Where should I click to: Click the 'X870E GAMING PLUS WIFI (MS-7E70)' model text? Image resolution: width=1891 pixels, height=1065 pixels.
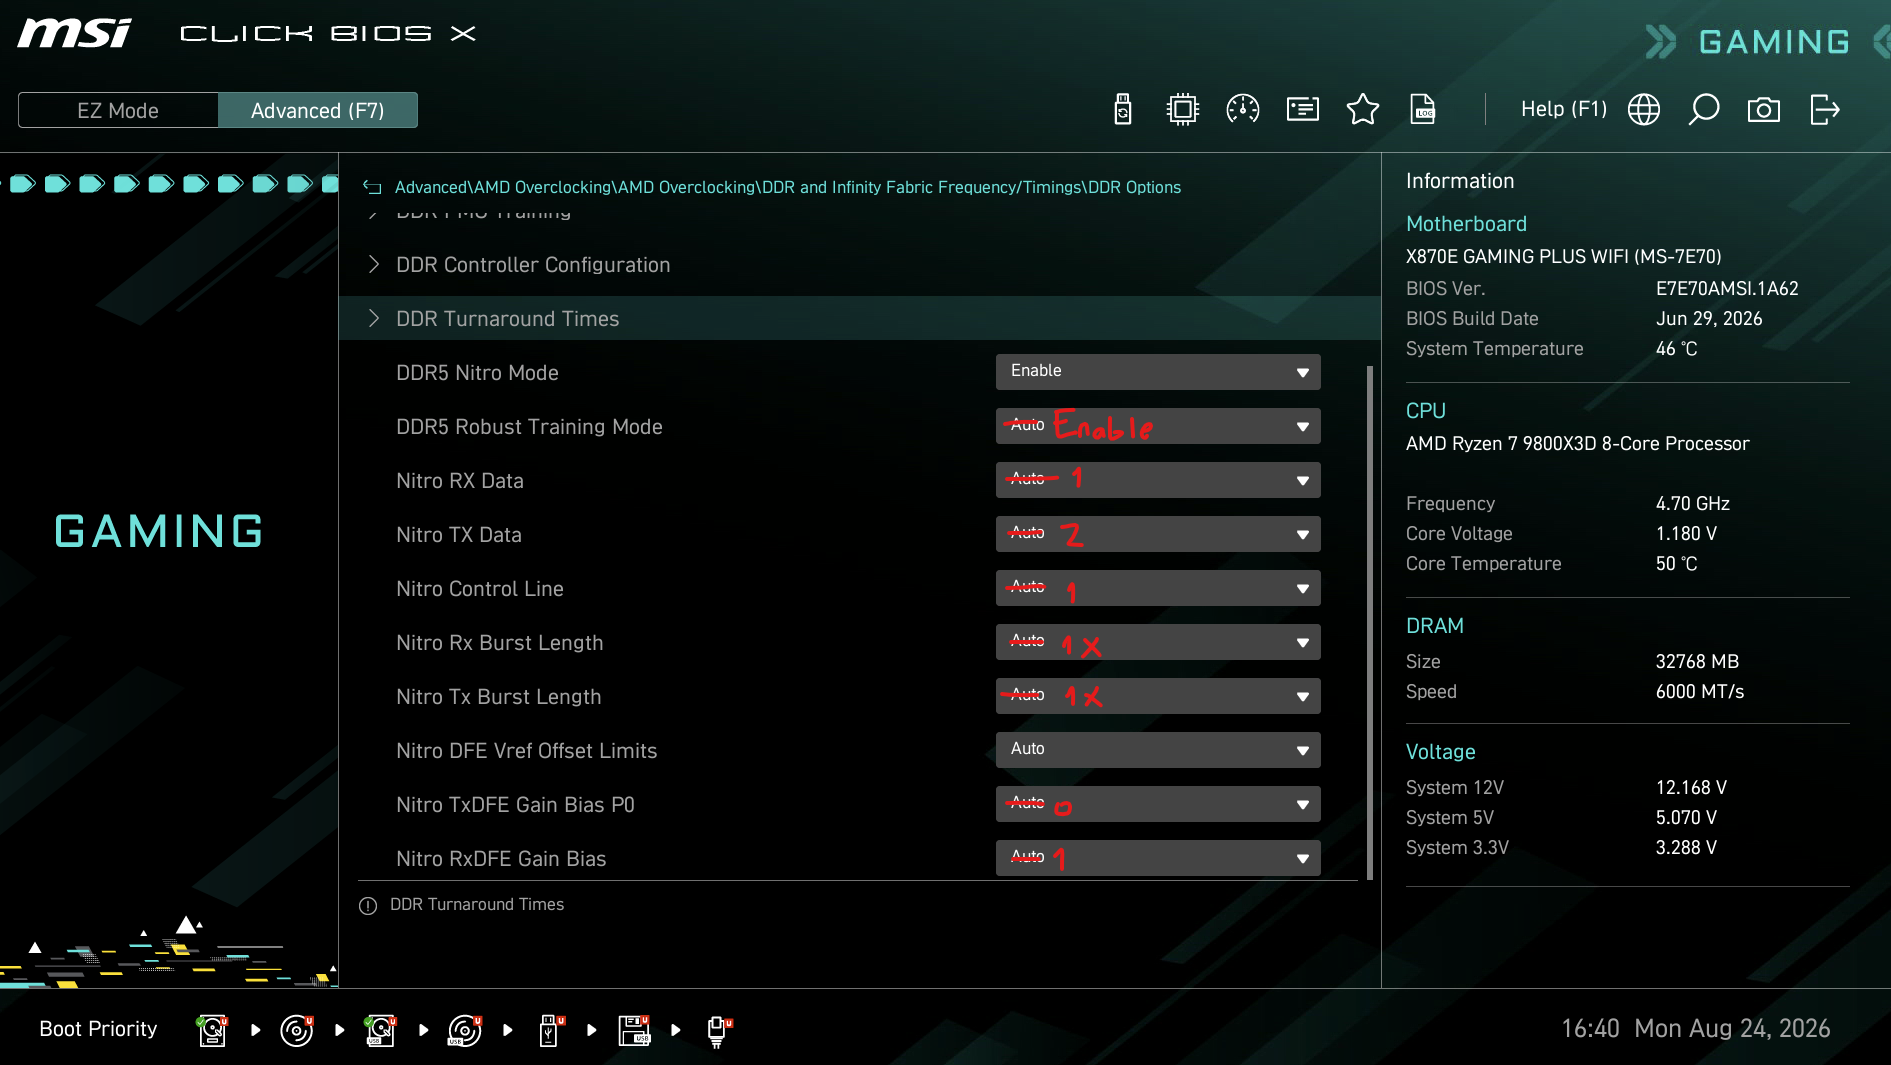pyautogui.click(x=1564, y=256)
